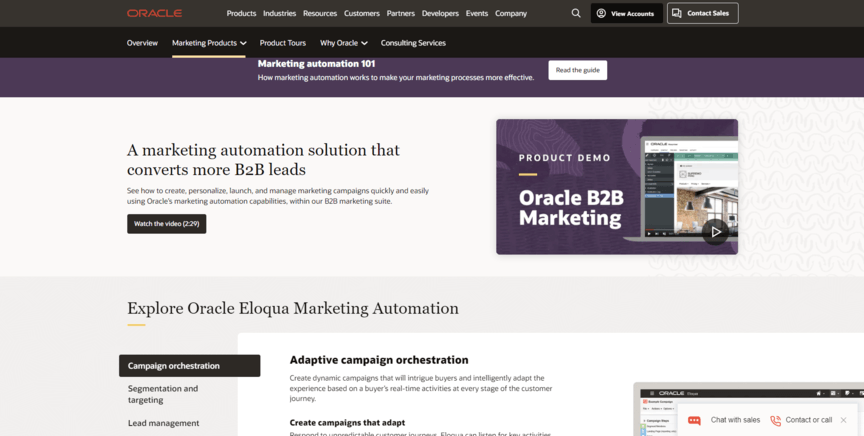Click Contact or call
The width and height of the screenshot is (864, 436).
click(808, 420)
